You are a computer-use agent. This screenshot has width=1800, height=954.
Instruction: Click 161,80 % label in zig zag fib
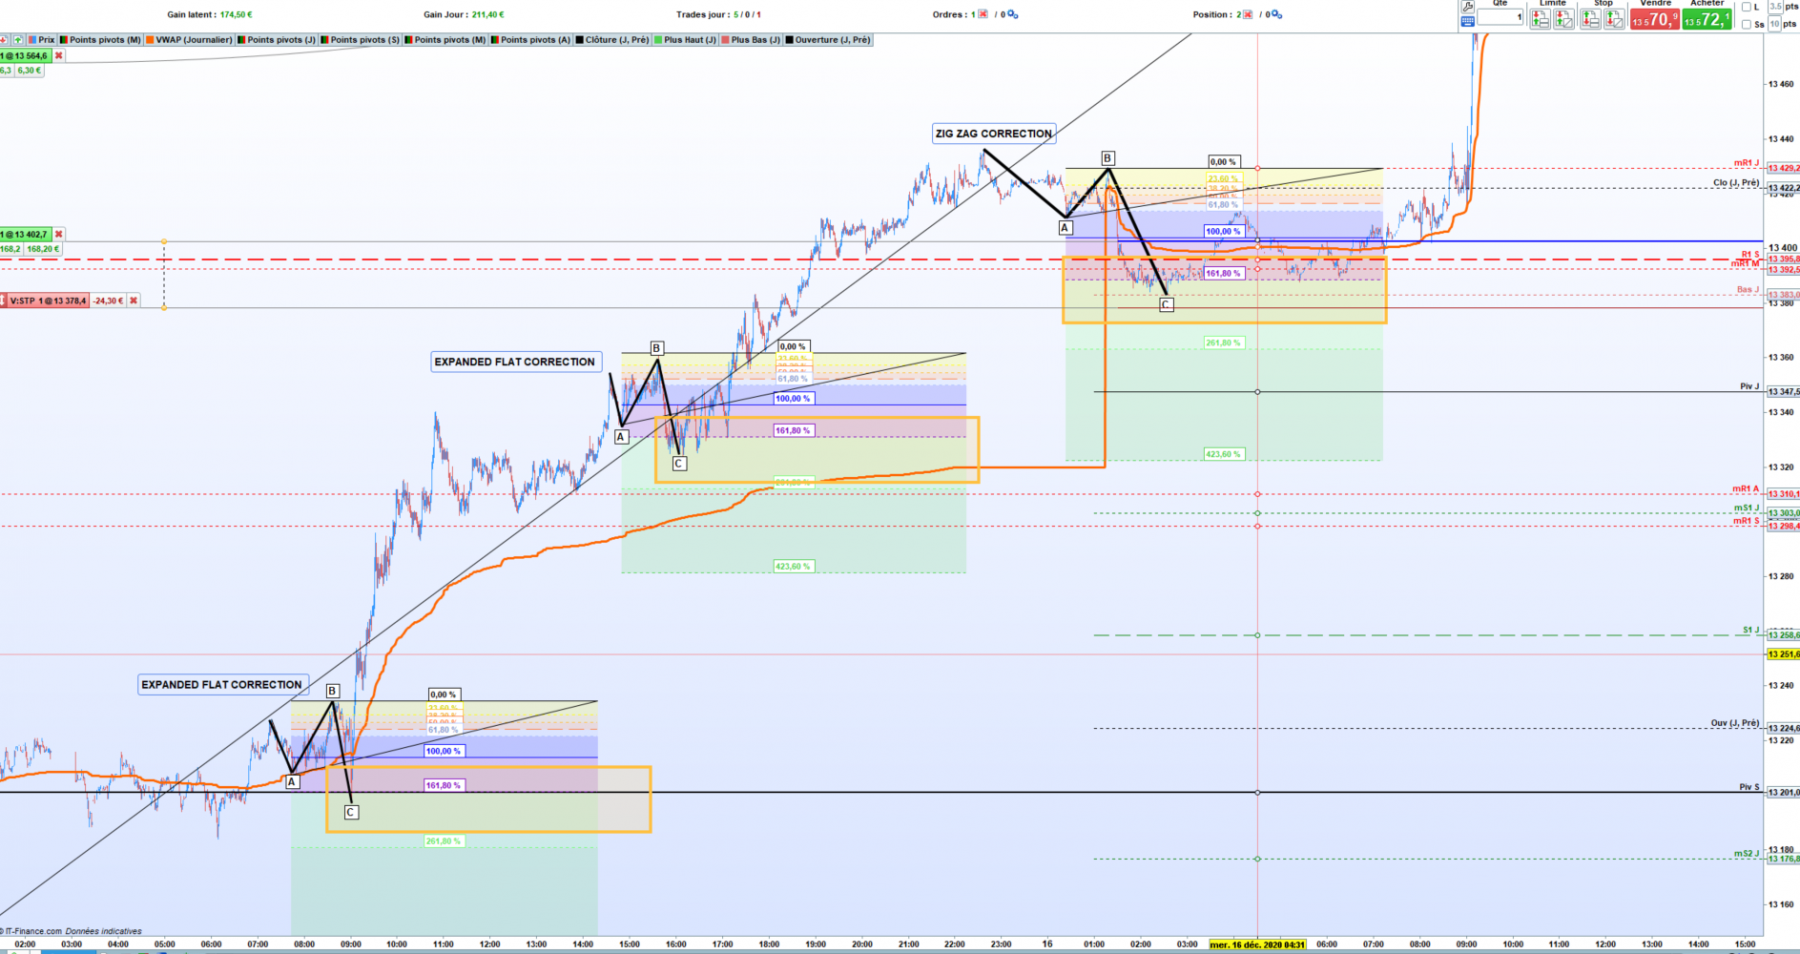point(1223,273)
